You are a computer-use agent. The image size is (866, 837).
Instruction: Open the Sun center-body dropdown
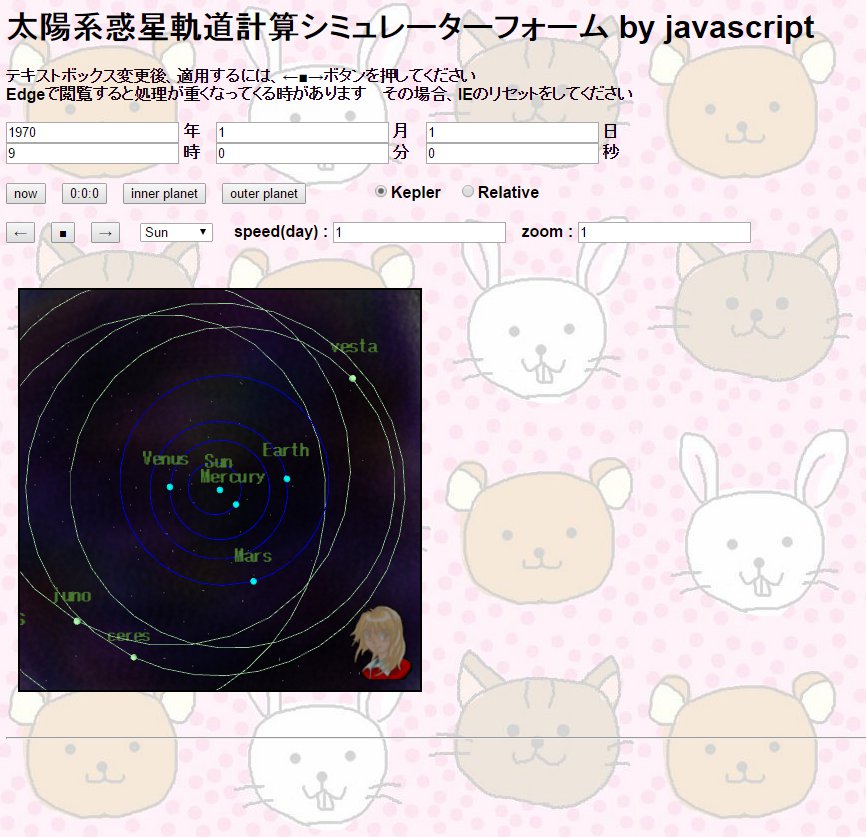pos(176,232)
